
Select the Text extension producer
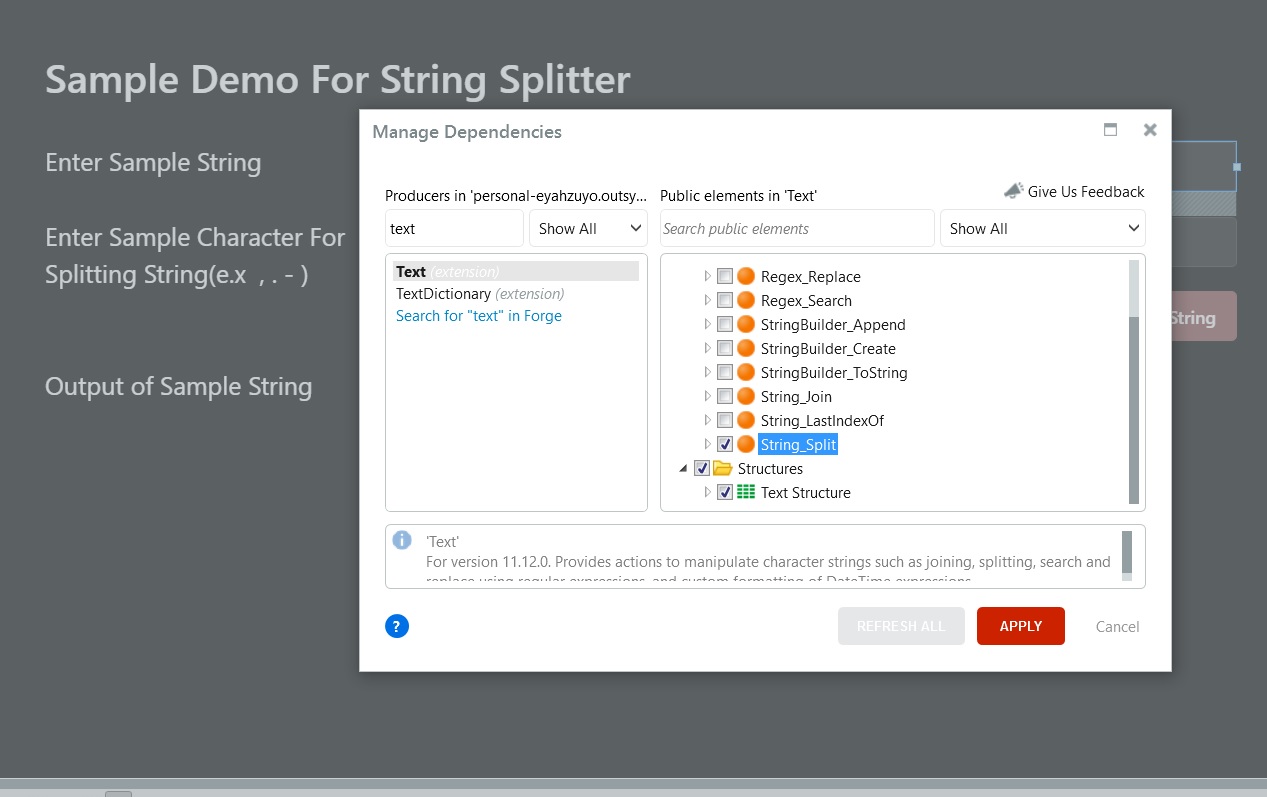[516, 271]
